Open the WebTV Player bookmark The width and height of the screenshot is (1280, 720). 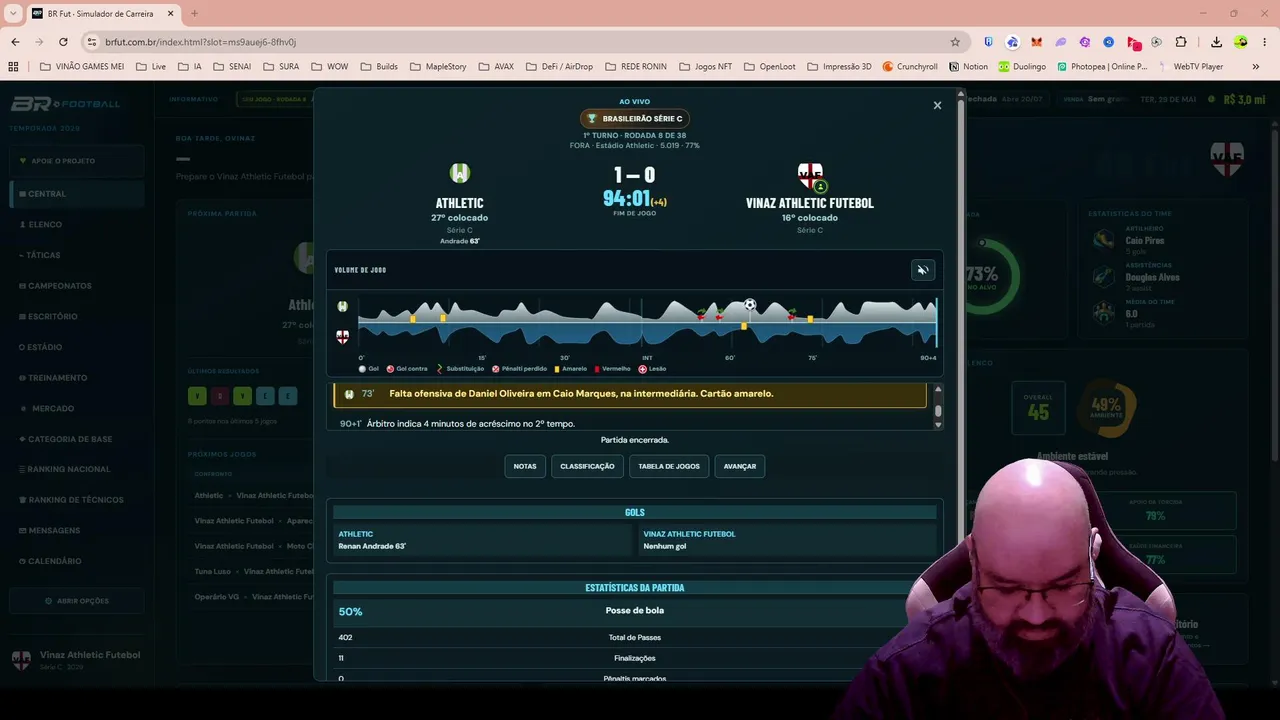[x=1191, y=67]
